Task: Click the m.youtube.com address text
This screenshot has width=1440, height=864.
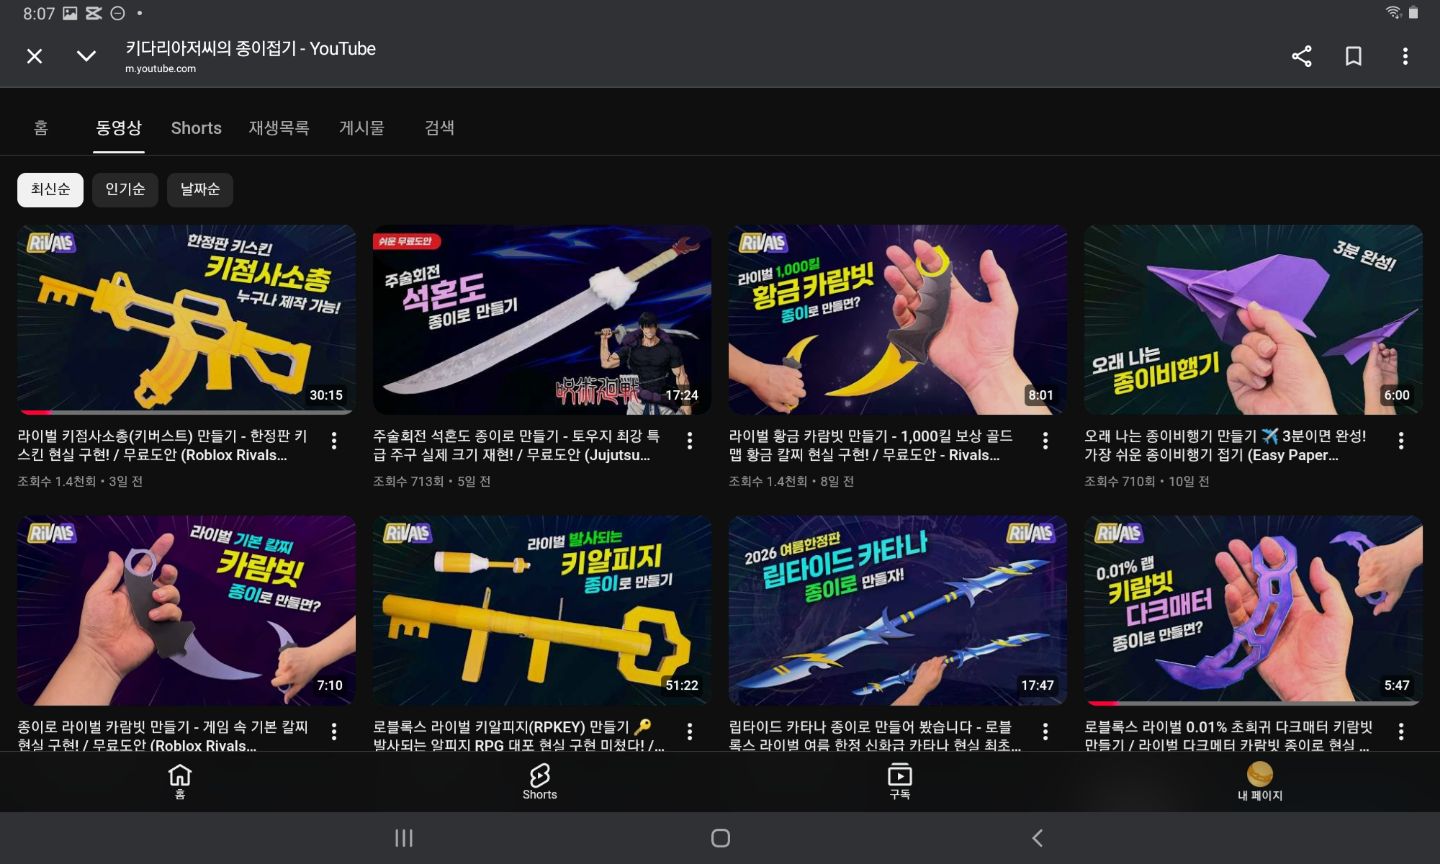Action: point(160,69)
